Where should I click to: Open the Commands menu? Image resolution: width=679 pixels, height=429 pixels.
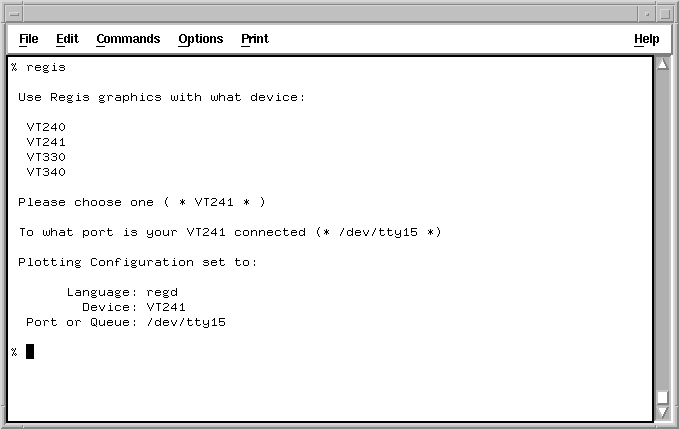128,39
